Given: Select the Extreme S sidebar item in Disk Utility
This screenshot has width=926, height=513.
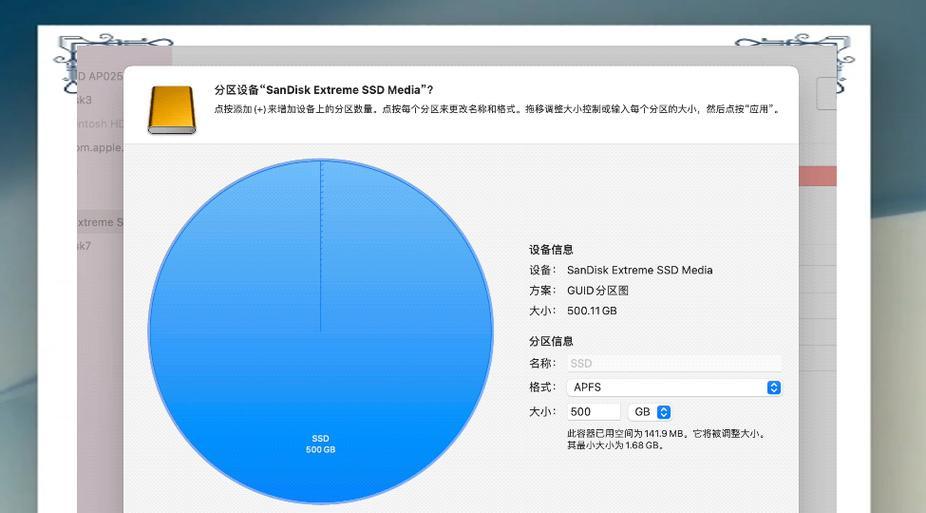Looking at the screenshot, I should (100, 223).
